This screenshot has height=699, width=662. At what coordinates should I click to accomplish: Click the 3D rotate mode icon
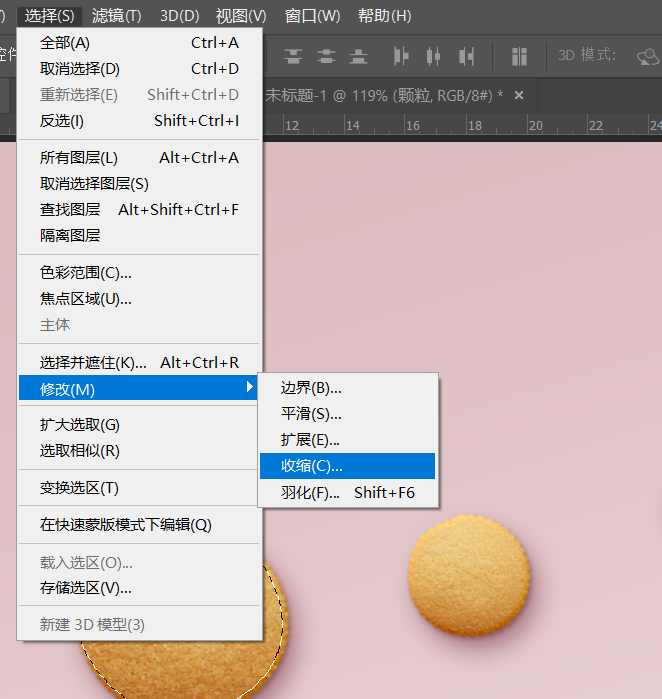[648, 57]
